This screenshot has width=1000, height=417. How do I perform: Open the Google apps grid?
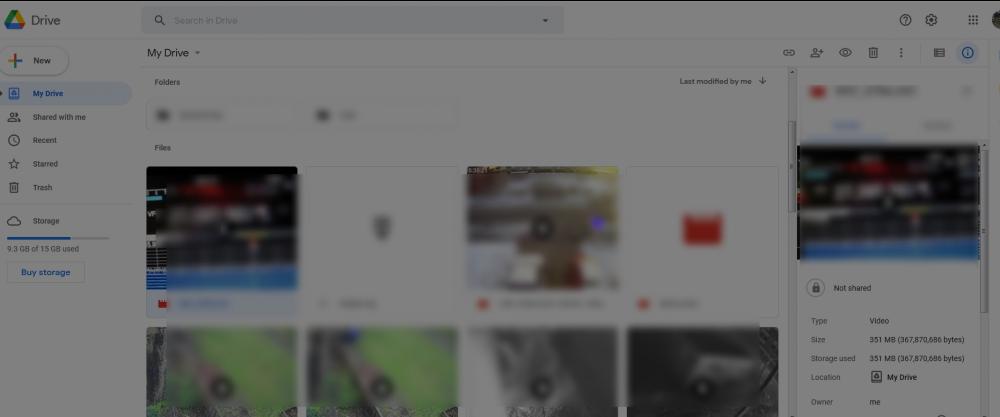tap(973, 20)
